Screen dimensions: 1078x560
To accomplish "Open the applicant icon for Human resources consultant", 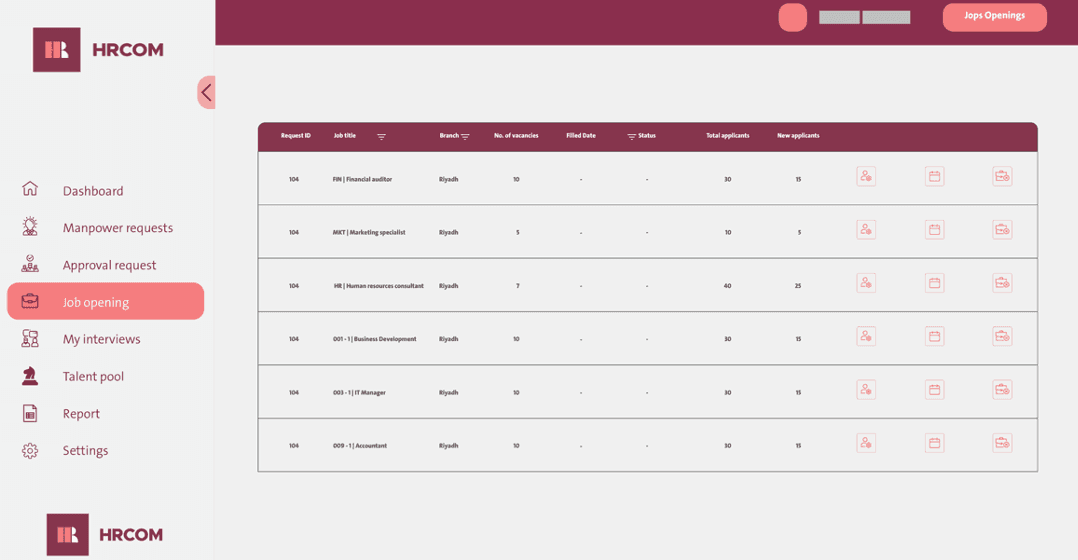I will point(866,283).
